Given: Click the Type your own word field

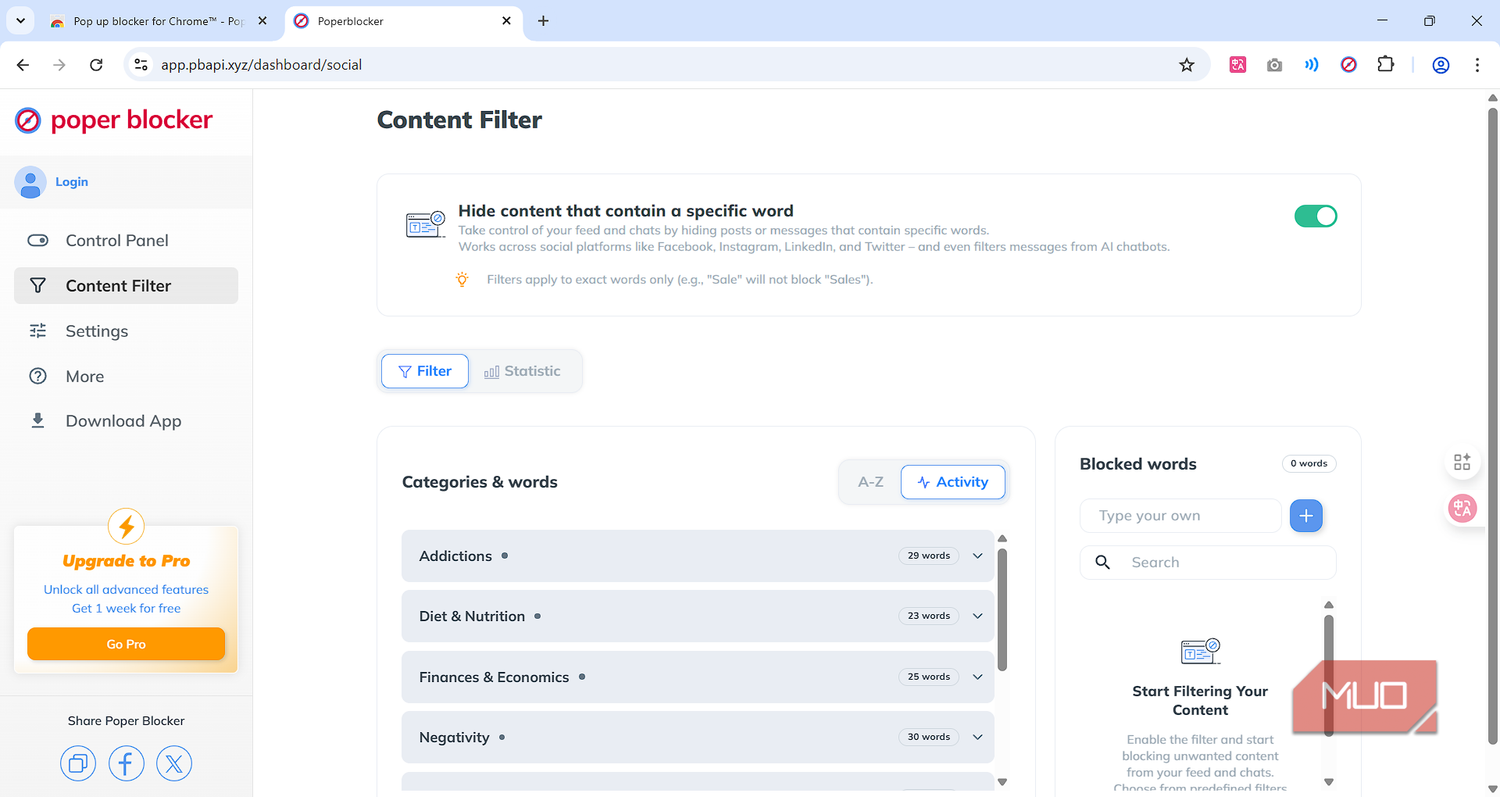Looking at the screenshot, I should (1180, 516).
